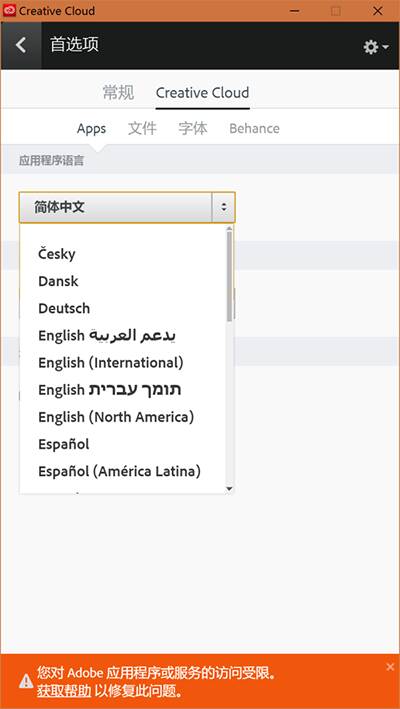The height and width of the screenshot is (709, 400).
Task: Click the warning triangle icon
Action: [x=25, y=680]
